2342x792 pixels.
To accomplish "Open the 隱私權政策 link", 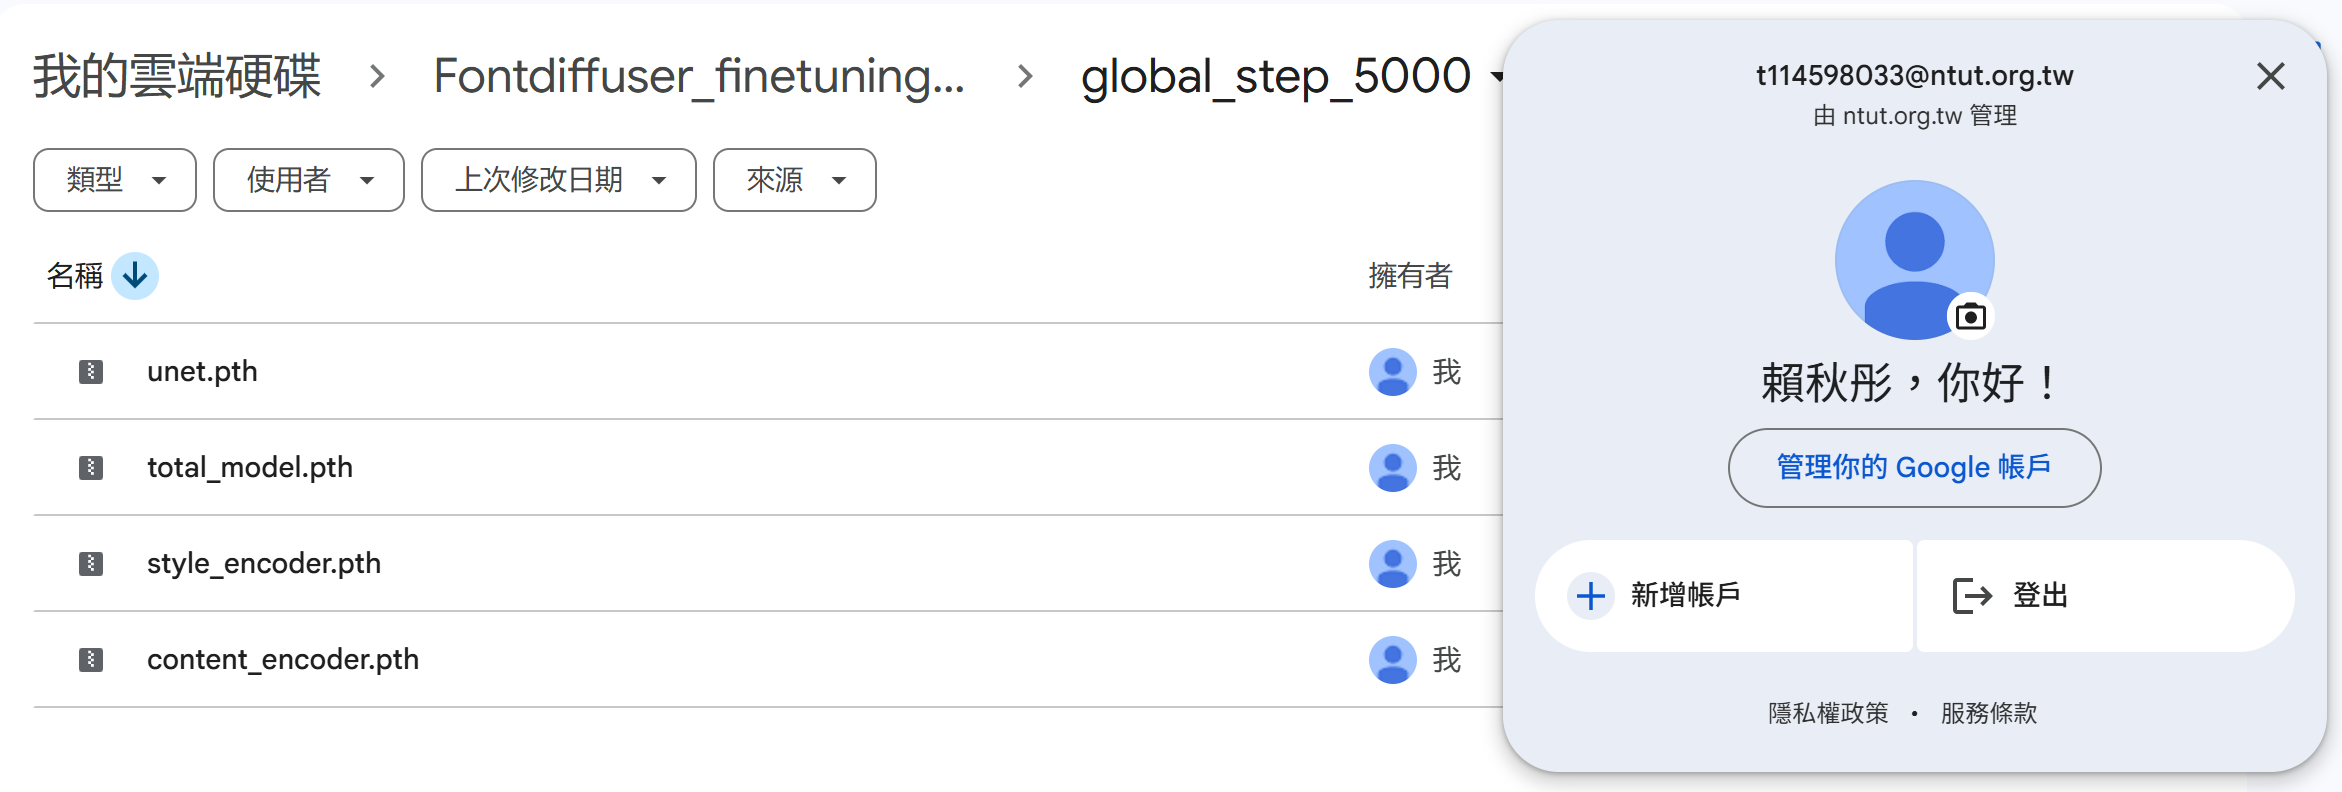I will click(1828, 713).
